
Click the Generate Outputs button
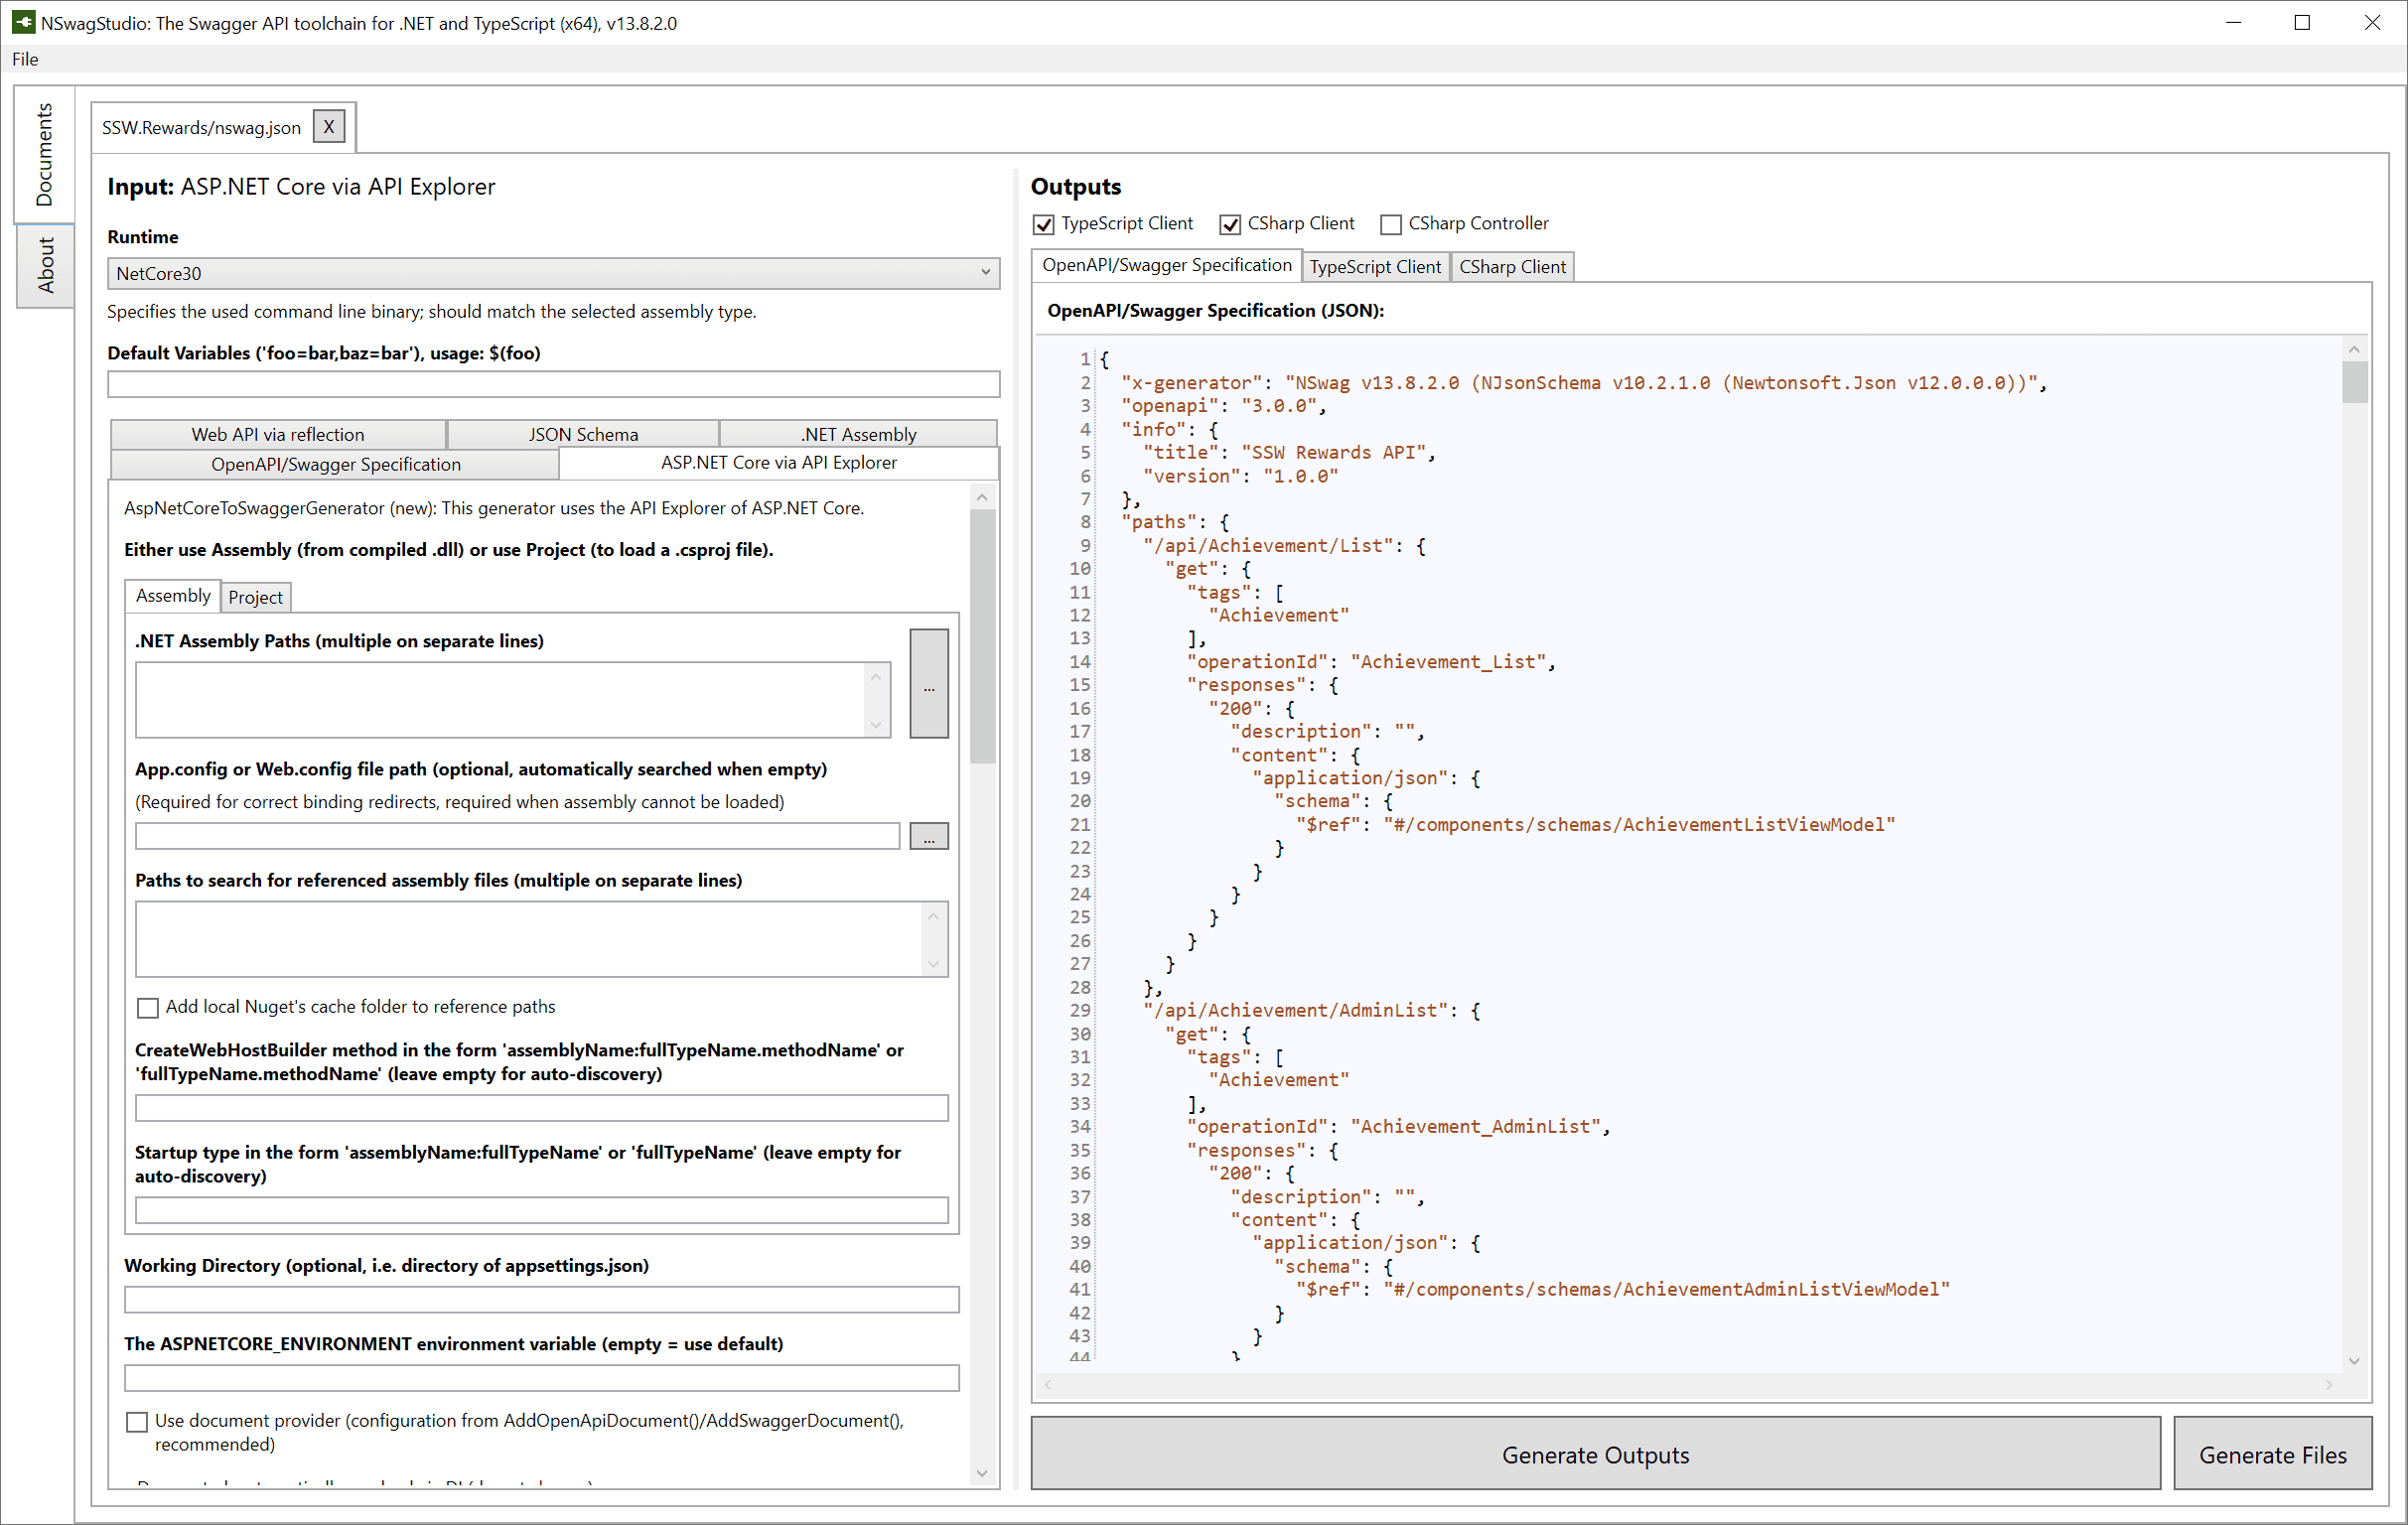click(1595, 1454)
